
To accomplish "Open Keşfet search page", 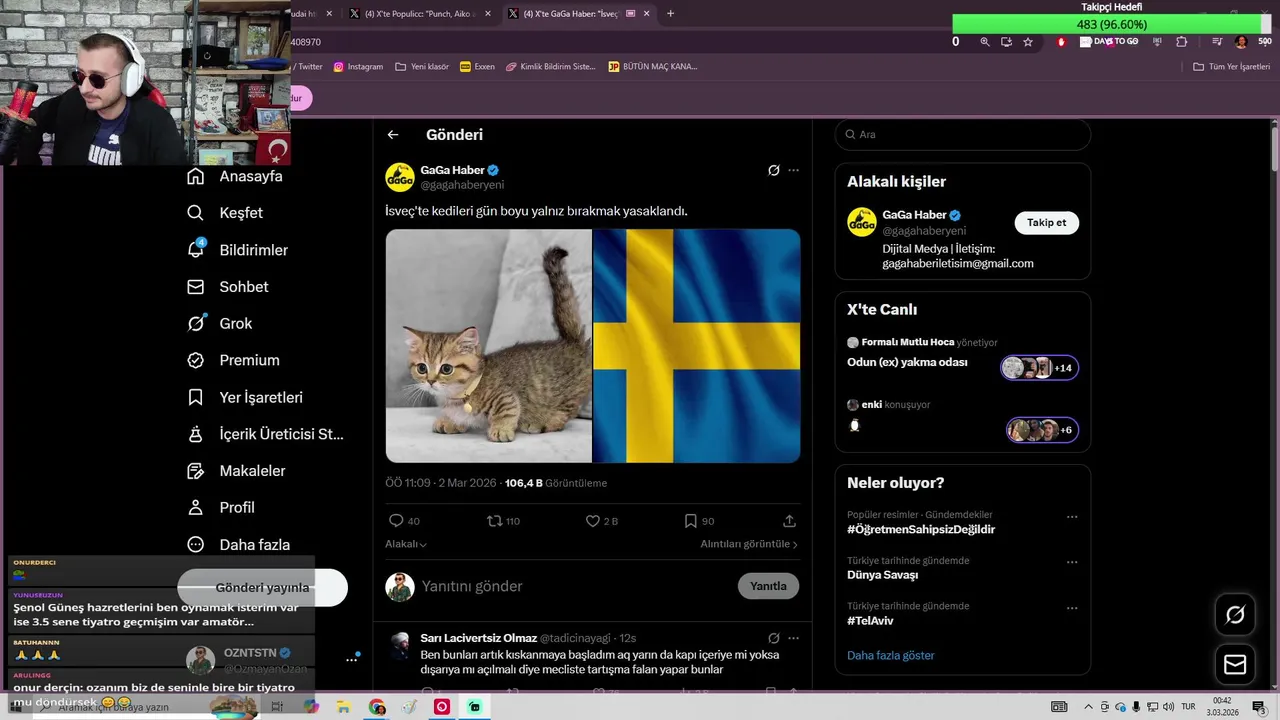I will (x=225, y=213).
